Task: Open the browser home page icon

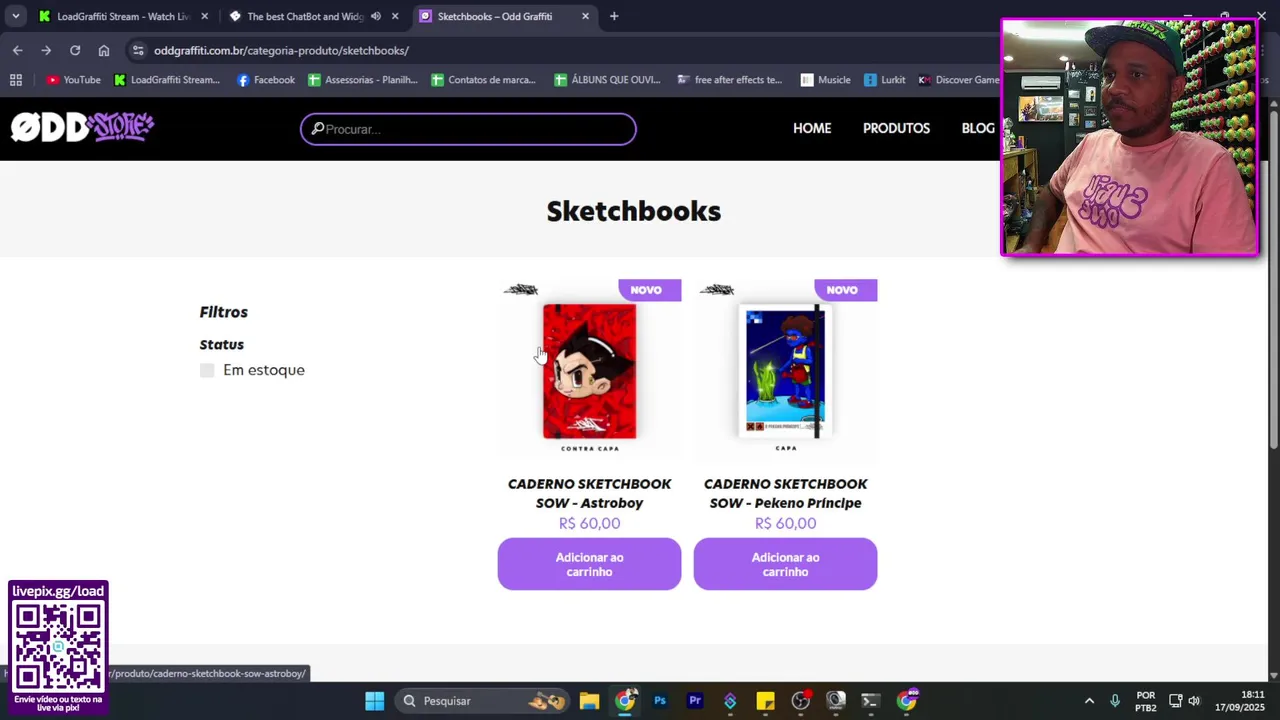Action: pos(104,50)
